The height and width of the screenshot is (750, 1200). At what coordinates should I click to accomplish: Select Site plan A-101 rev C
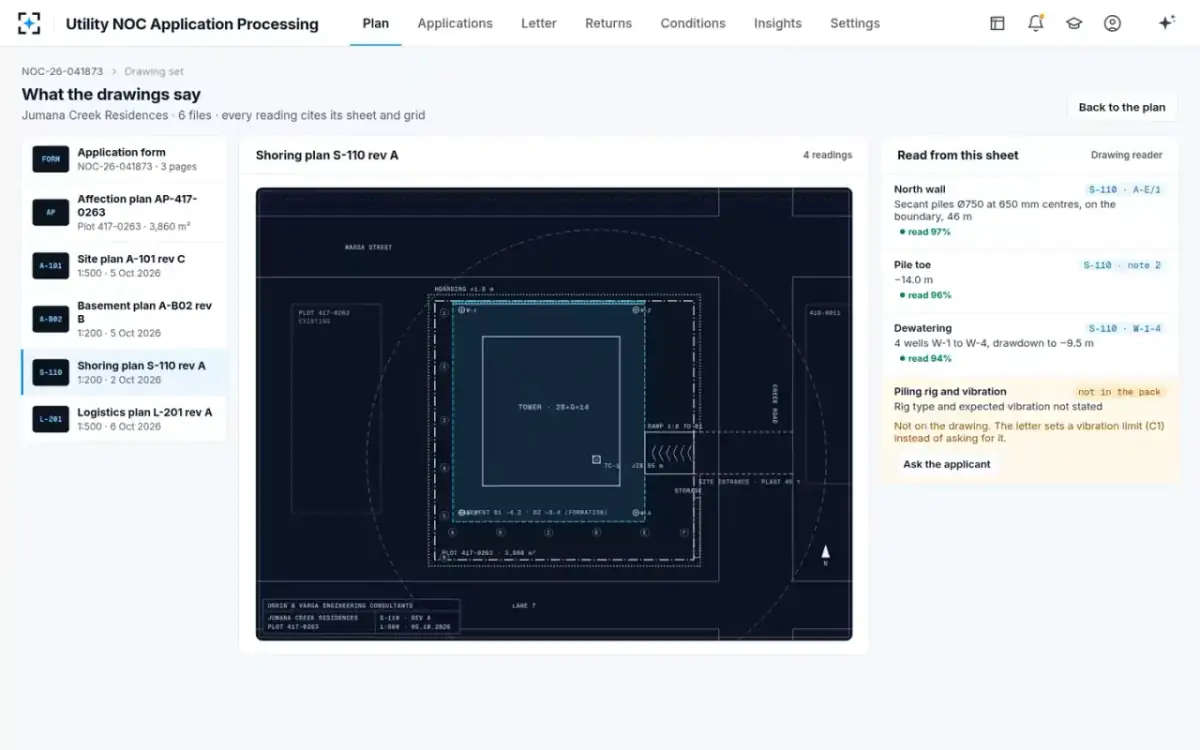[x=124, y=266]
